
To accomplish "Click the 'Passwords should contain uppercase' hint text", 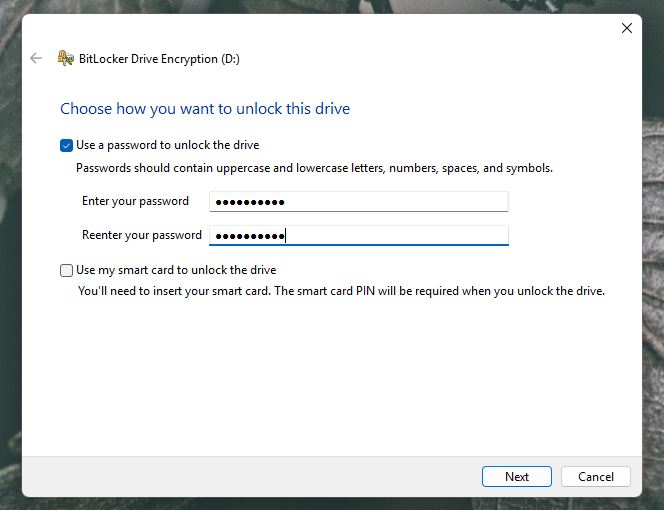I will [314, 168].
